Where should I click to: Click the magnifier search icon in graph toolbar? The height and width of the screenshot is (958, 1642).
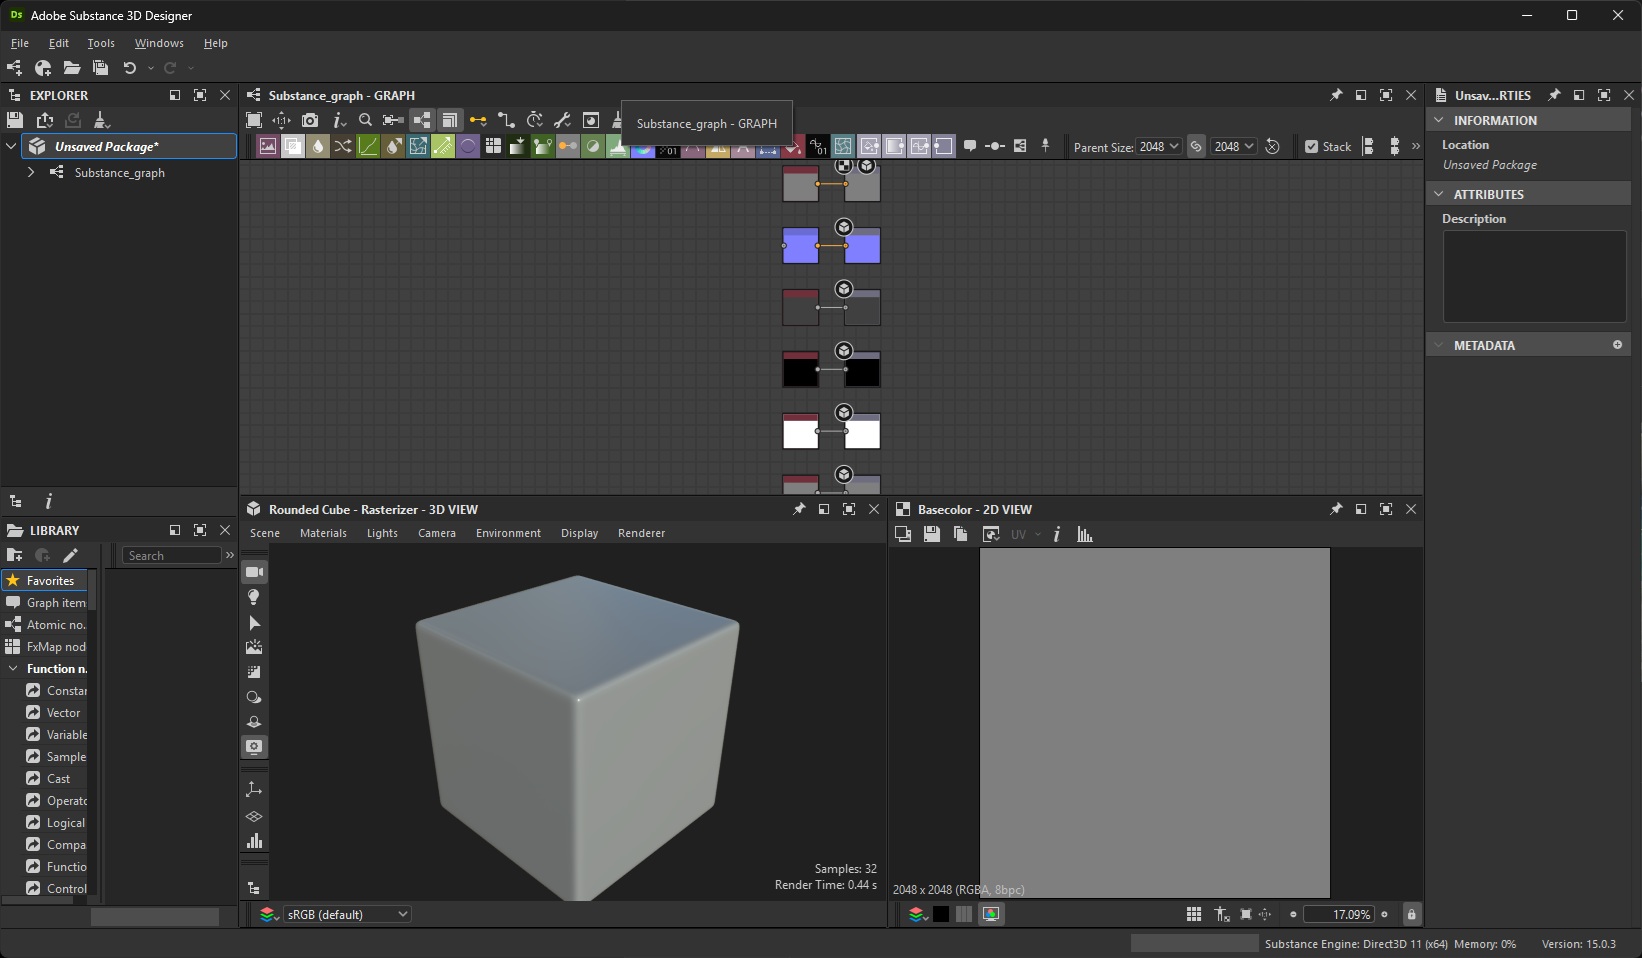366,120
